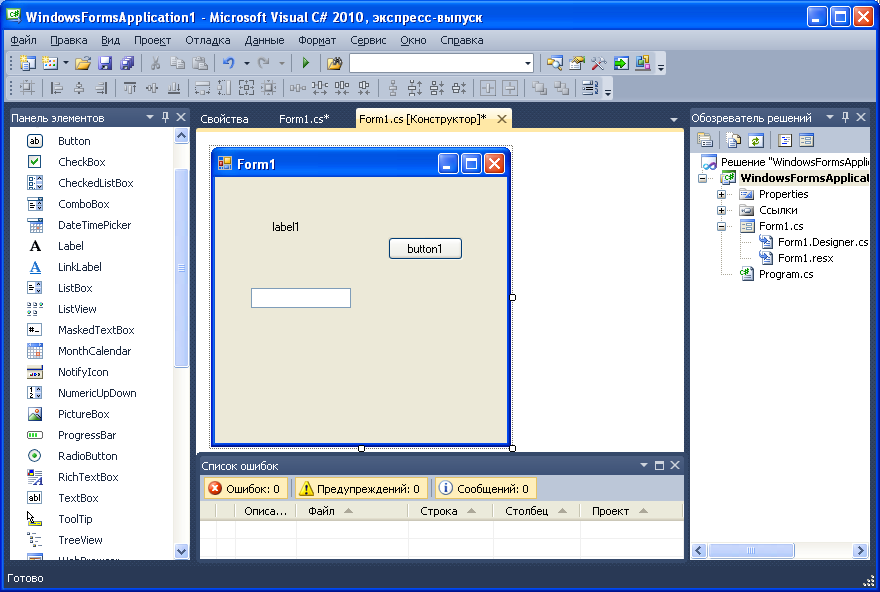This screenshot has height=592, width=880.
Task: Collapse the WindowsFormsApplication project node
Action: pyautogui.click(x=702, y=178)
